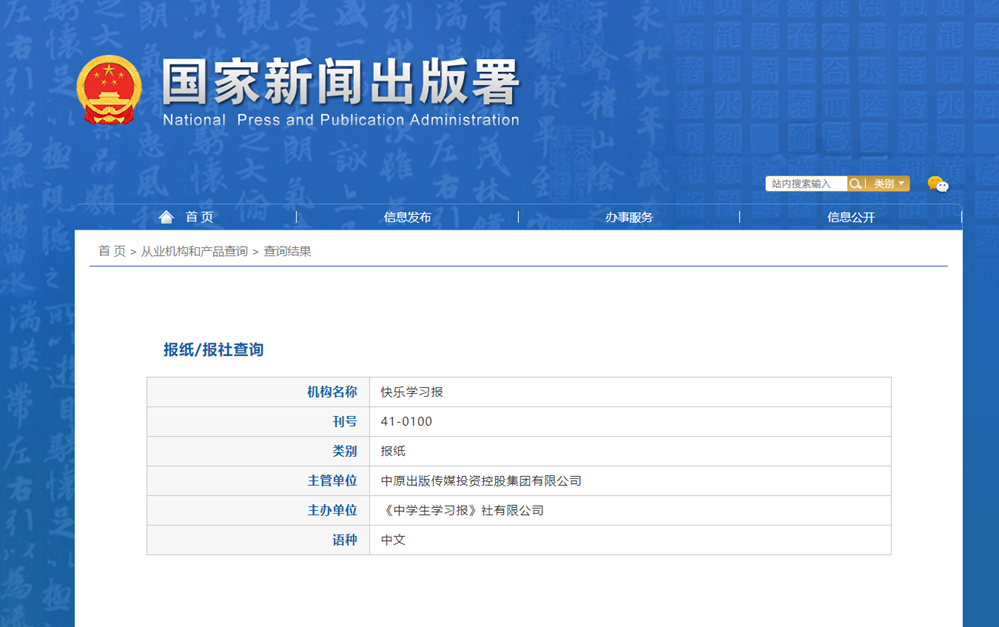Open the 首页 navigation menu item
This screenshot has width=999, height=627.
pos(199,217)
